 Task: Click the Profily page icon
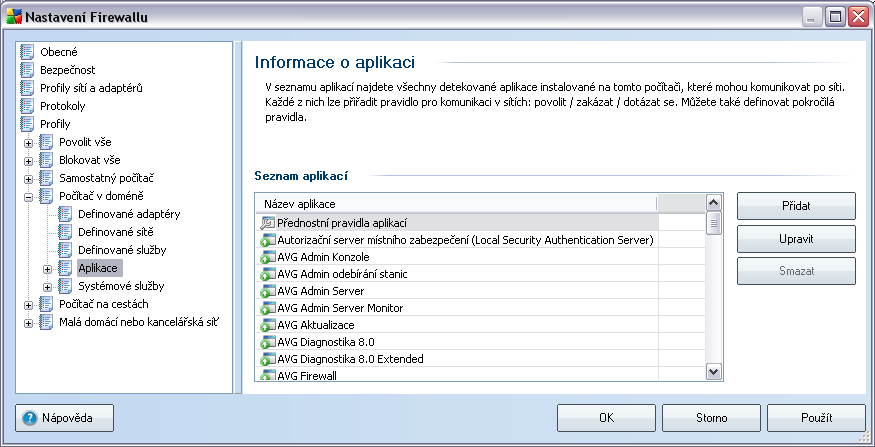point(27,123)
